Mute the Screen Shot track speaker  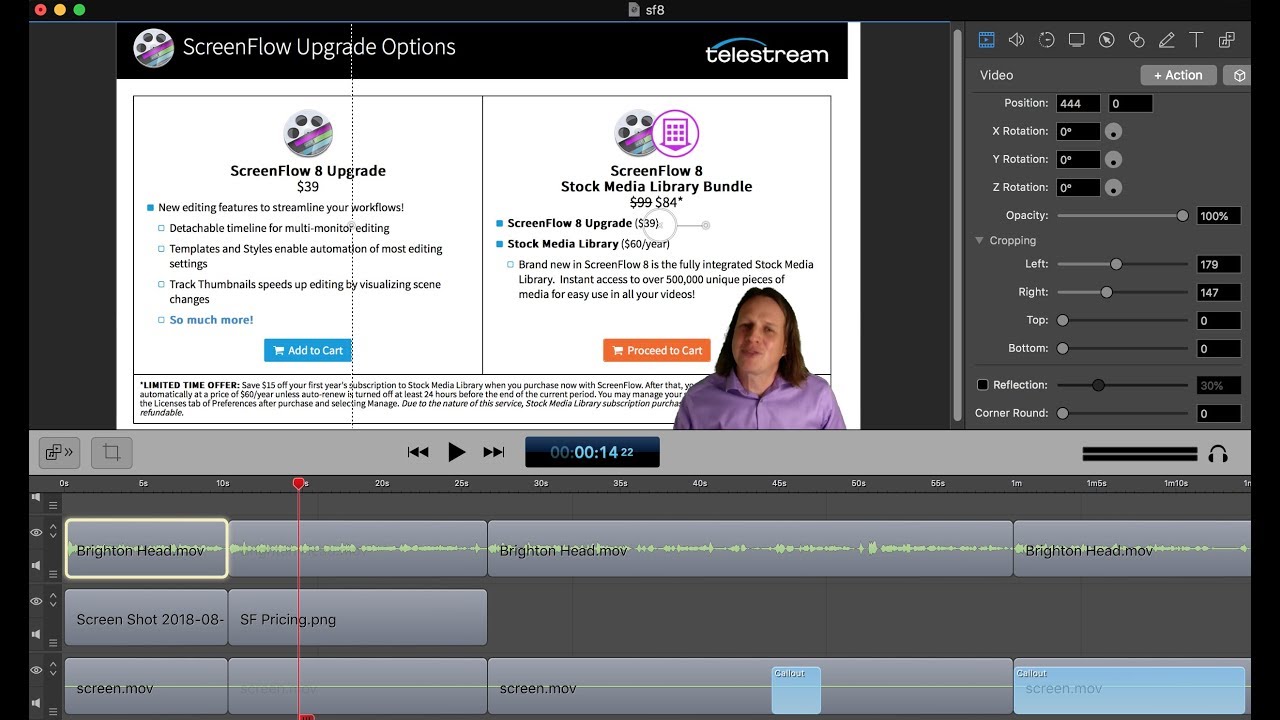click(x=36, y=634)
